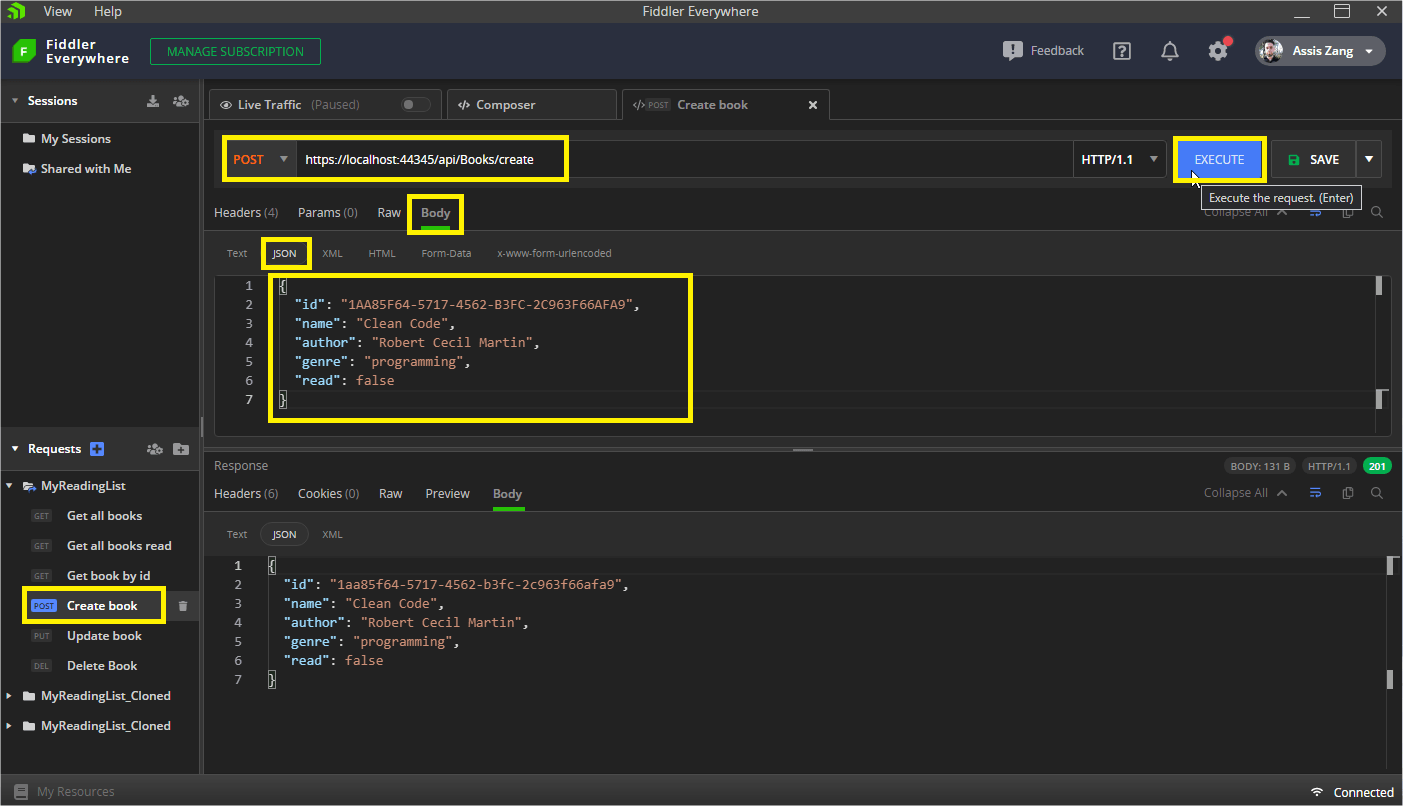Click the help question mark icon

pyautogui.click(x=1122, y=51)
